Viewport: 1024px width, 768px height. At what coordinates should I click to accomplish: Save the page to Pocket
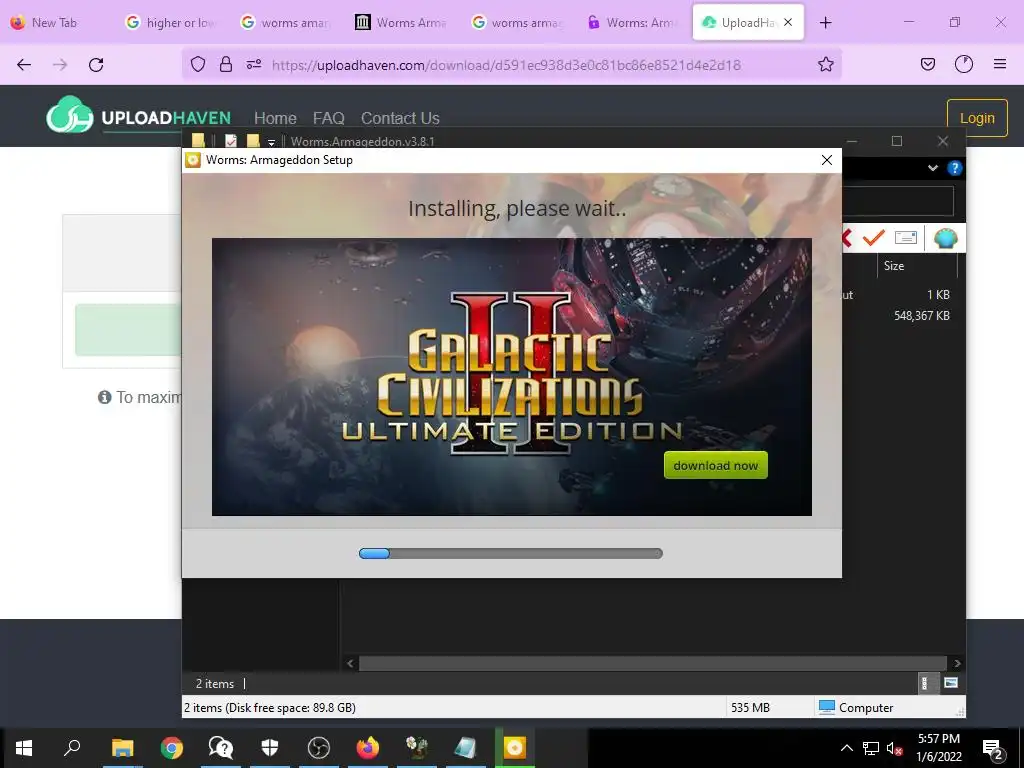point(927,64)
